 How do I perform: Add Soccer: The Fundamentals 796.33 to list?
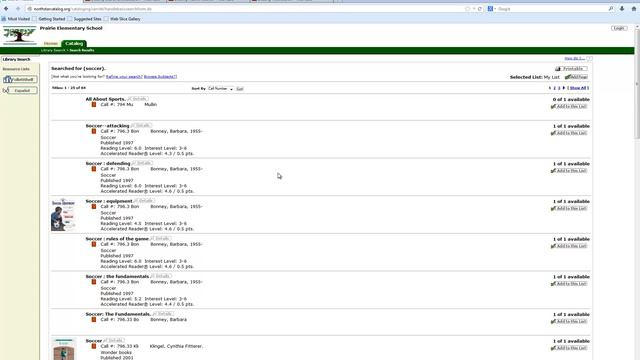tap(569, 322)
